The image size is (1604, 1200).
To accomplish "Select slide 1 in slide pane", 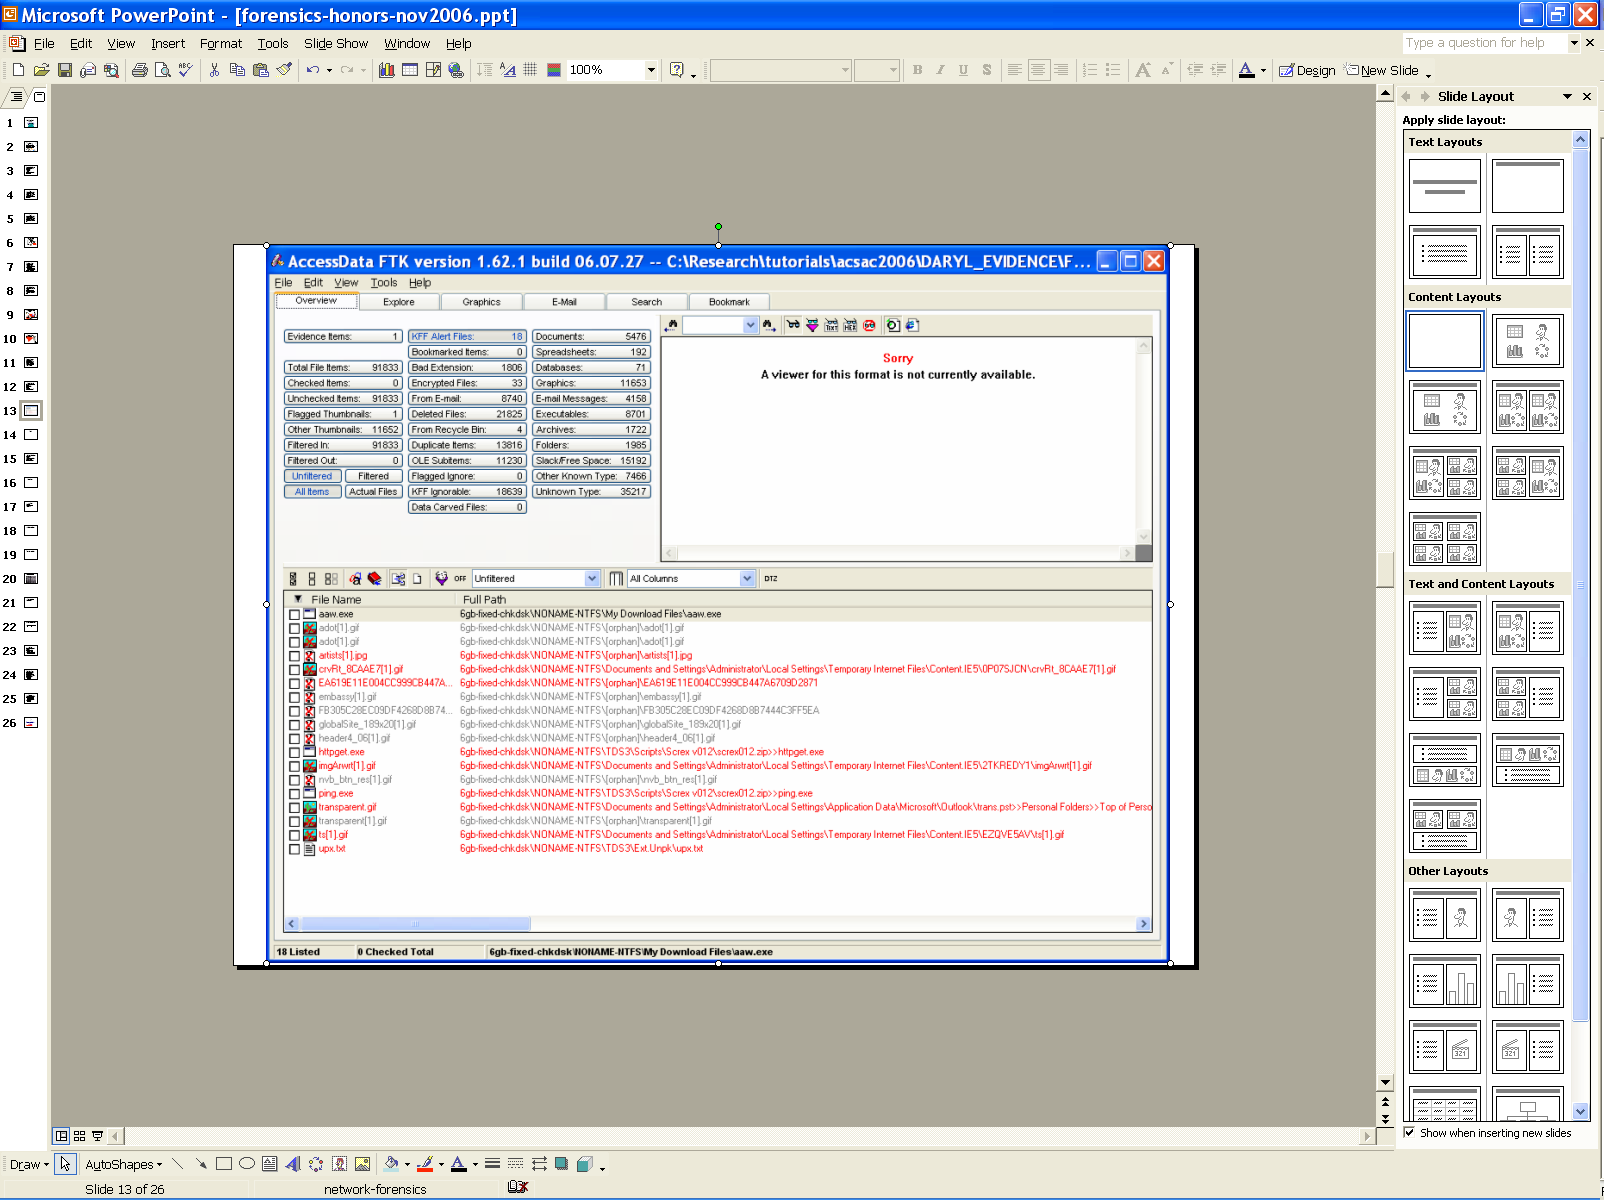I will point(31,123).
